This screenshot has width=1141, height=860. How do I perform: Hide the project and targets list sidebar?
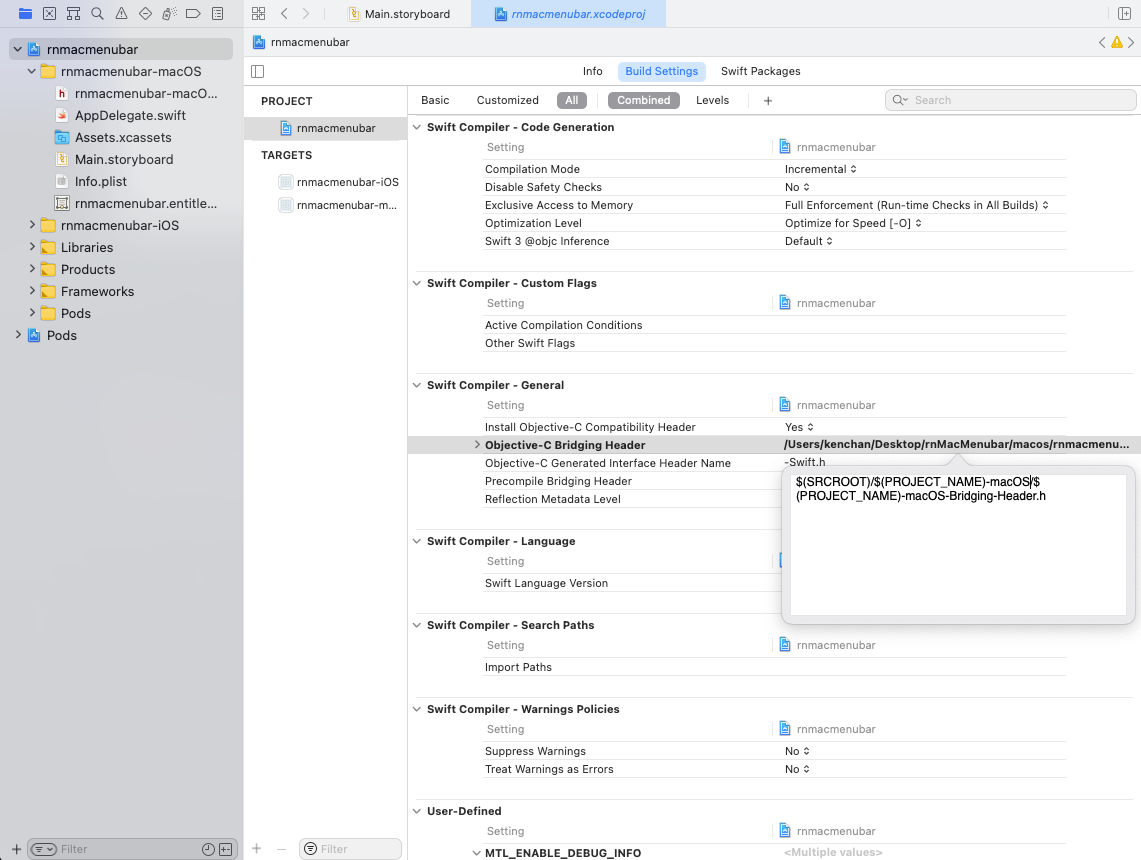[258, 71]
